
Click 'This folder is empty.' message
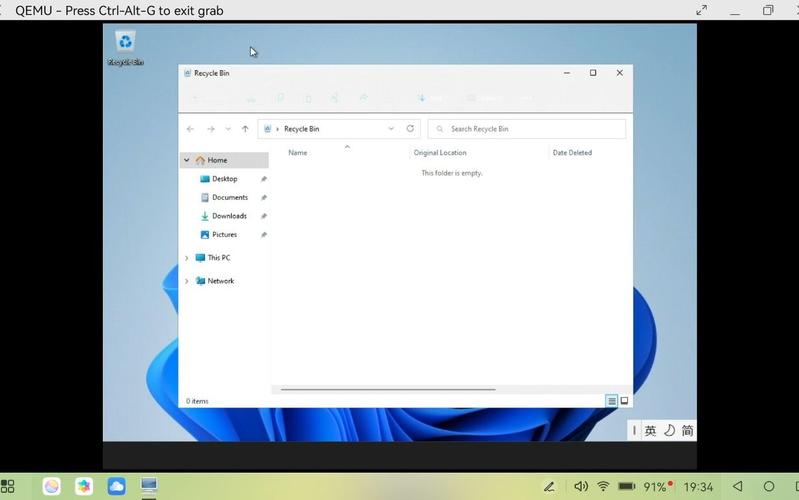pos(451,173)
